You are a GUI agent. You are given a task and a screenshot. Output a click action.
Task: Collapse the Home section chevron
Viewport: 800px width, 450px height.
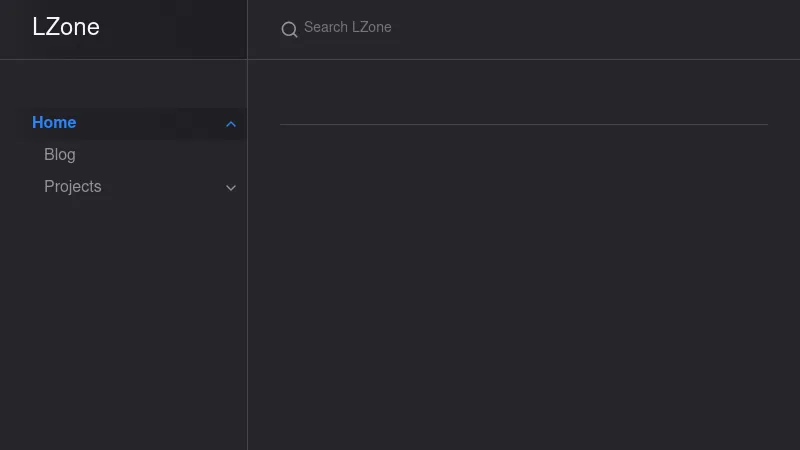[231, 124]
